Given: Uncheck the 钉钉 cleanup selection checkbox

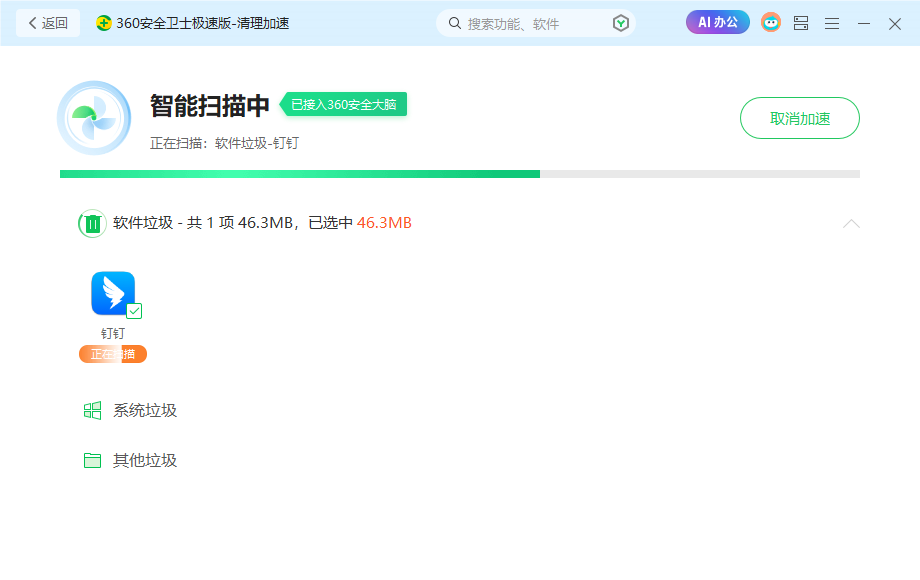Looking at the screenshot, I should [133, 311].
